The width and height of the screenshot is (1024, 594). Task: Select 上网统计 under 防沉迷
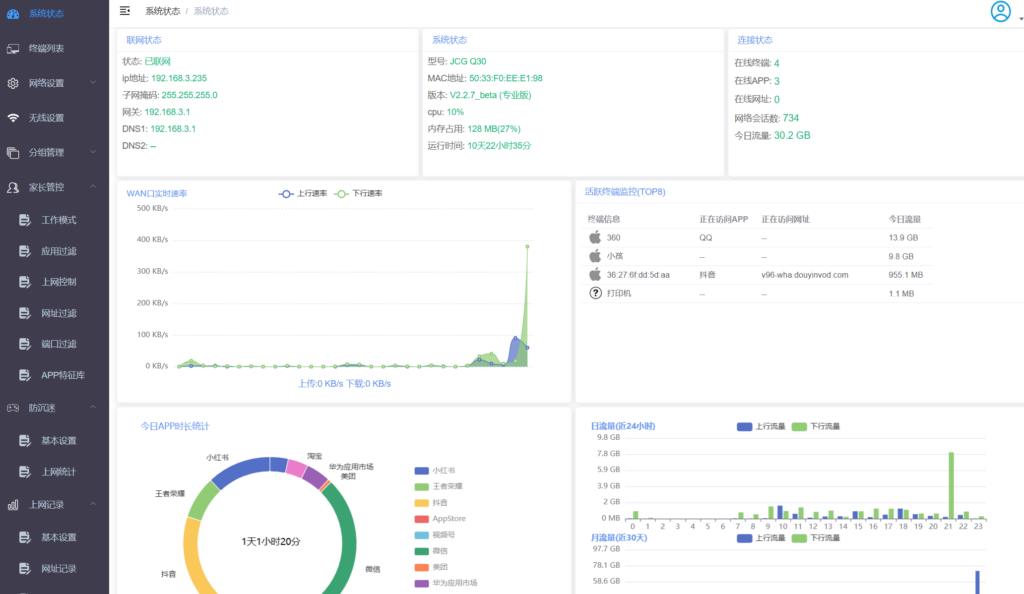click(x=59, y=472)
